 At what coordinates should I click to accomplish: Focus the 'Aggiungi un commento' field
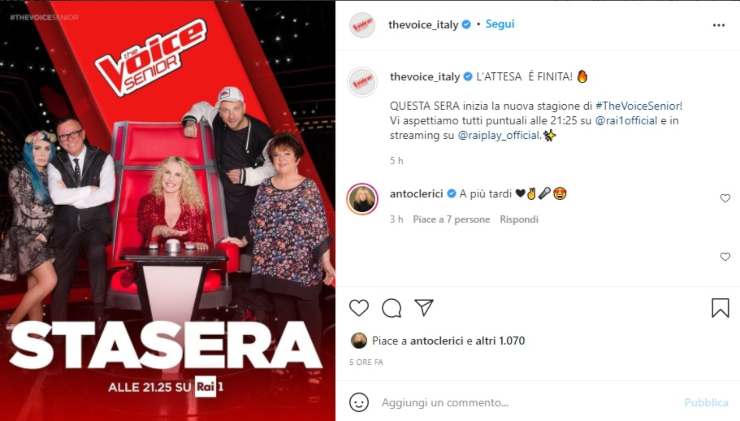(524, 403)
